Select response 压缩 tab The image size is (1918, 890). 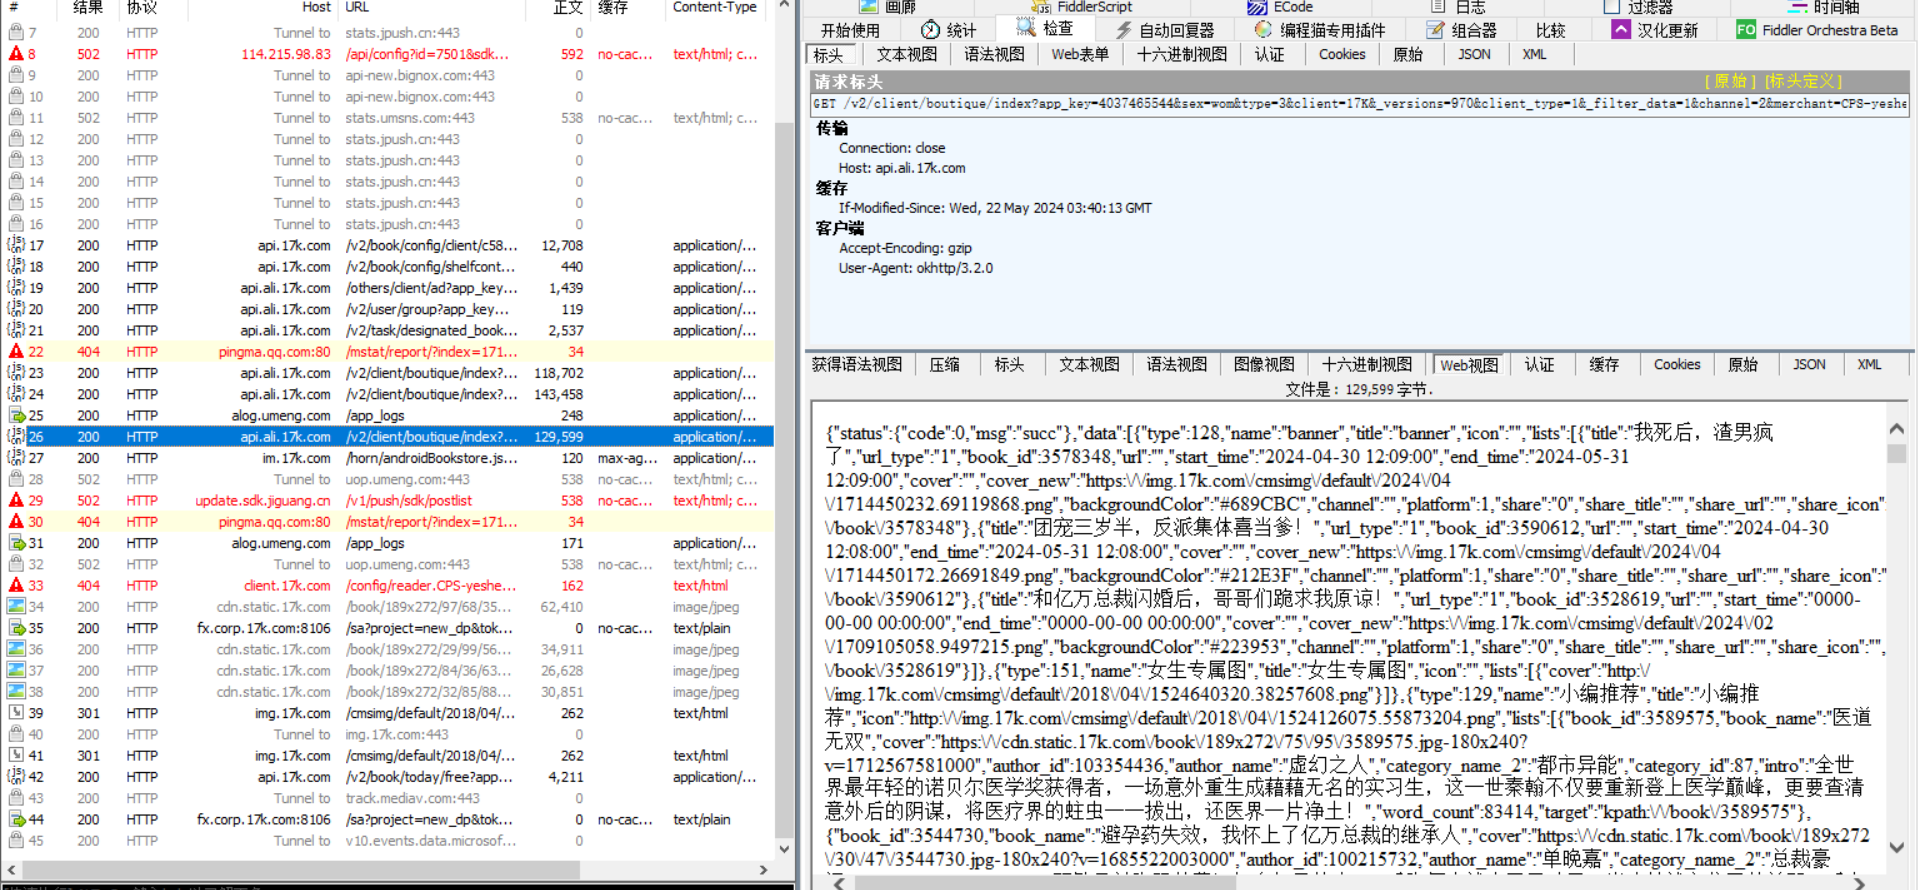coord(944,365)
